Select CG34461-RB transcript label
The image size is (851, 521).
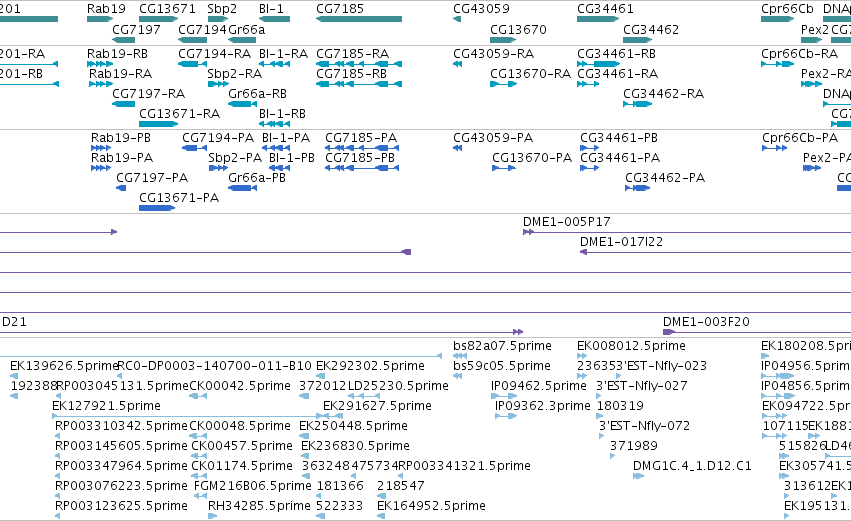[x=616, y=54]
